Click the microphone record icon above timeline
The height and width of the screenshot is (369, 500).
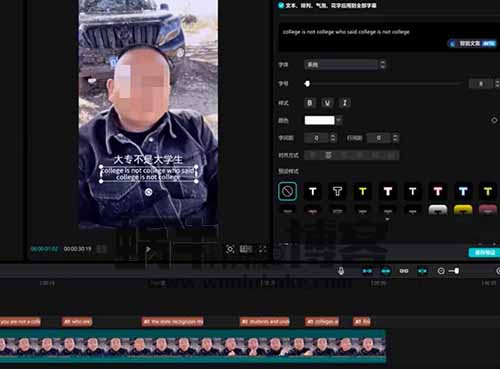tap(341, 271)
